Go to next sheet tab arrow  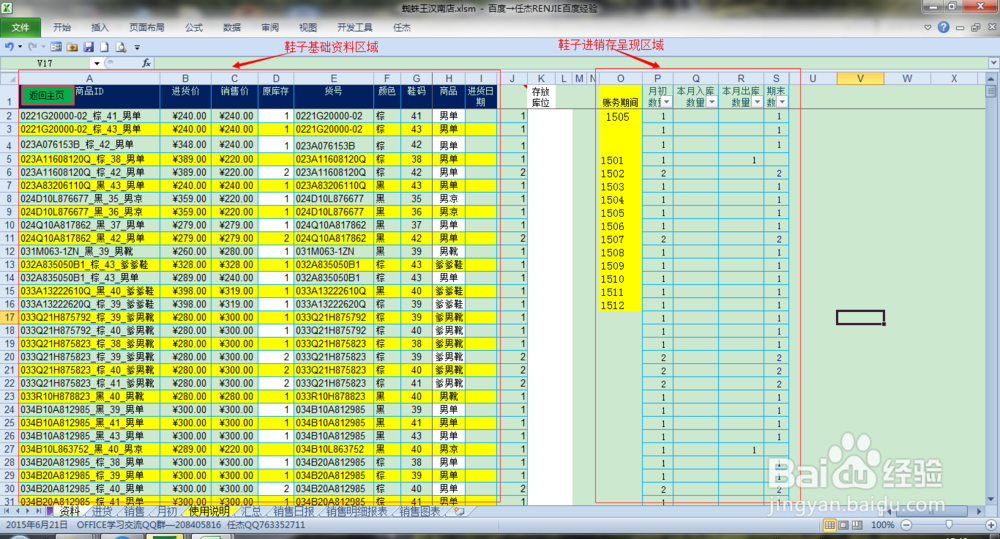(29, 511)
